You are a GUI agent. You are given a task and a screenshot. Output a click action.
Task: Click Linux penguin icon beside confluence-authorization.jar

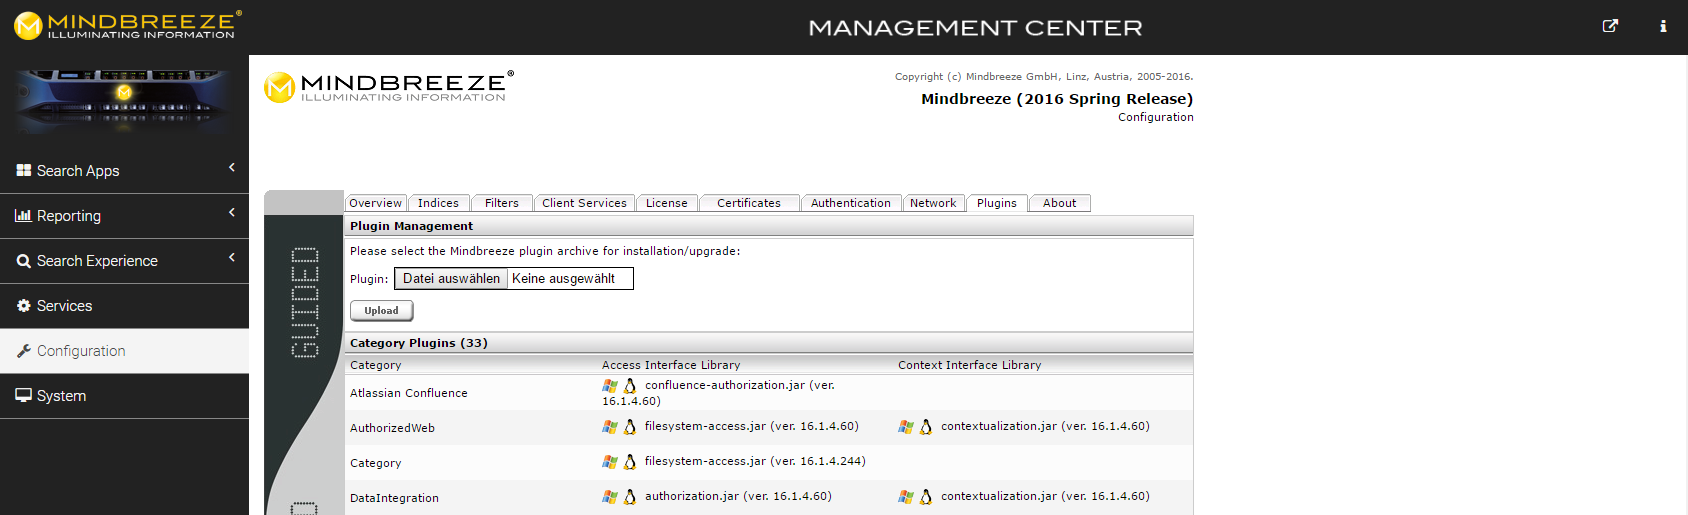click(630, 385)
